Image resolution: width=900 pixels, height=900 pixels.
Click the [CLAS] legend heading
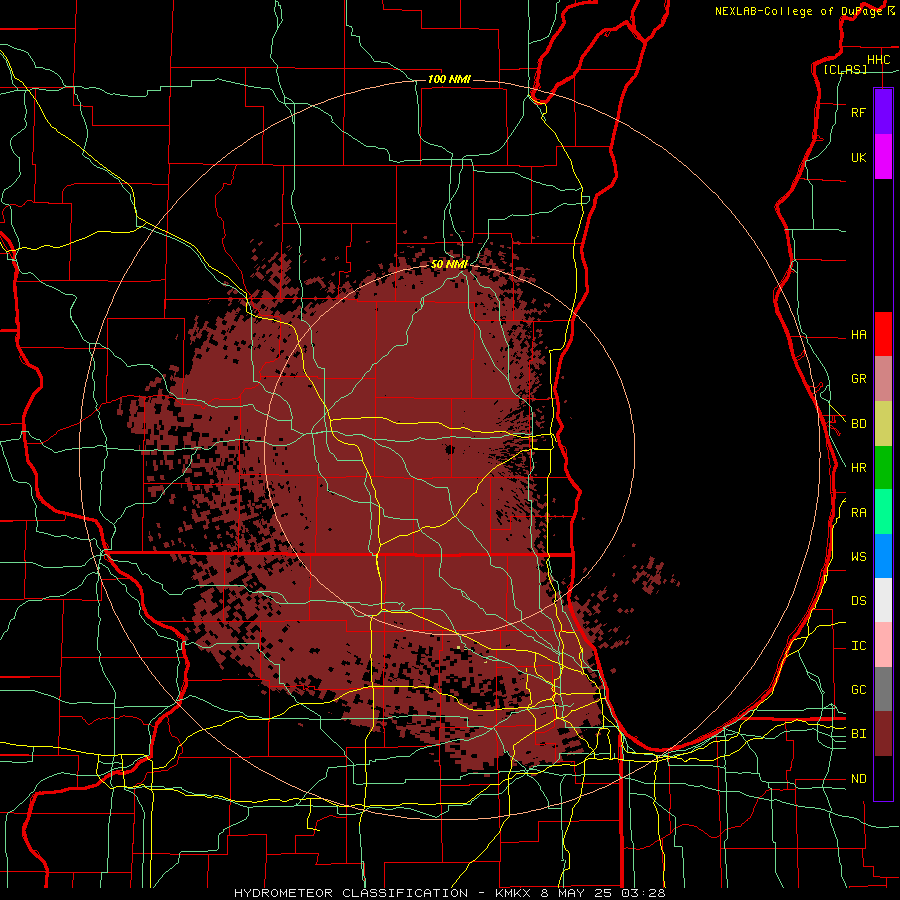[845, 69]
